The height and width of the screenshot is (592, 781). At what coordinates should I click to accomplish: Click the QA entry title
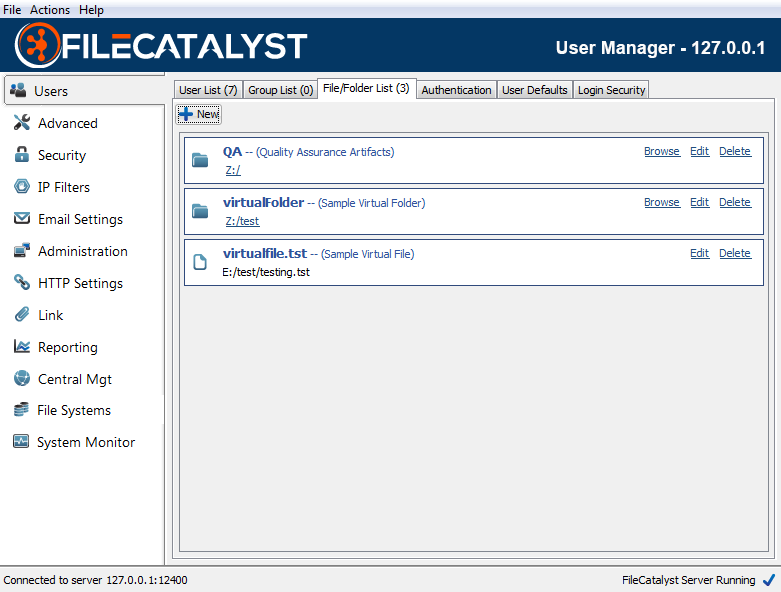pos(232,151)
